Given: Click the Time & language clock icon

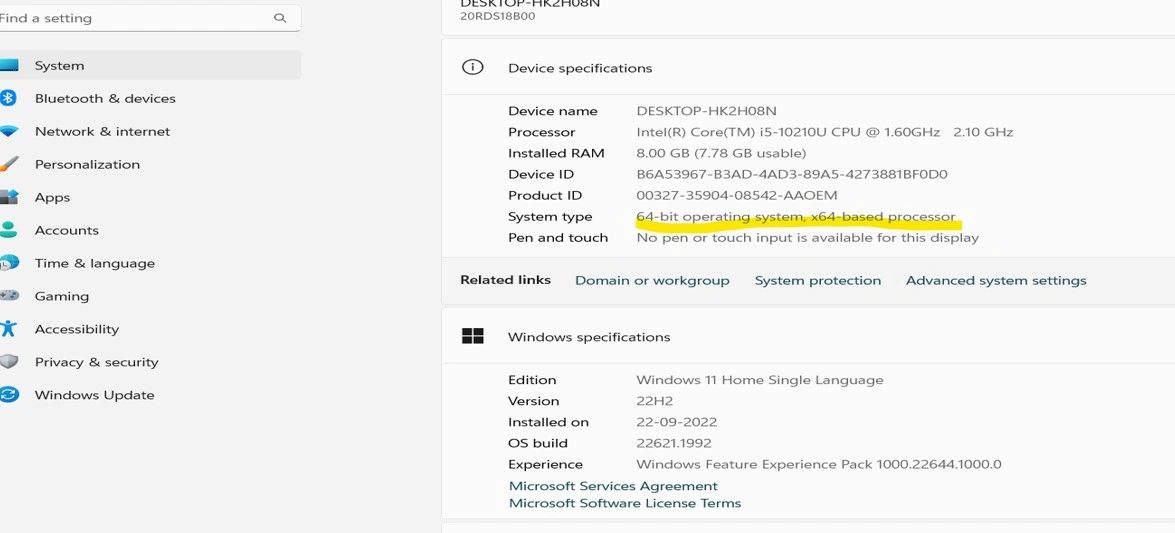Looking at the screenshot, I should coord(9,263).
